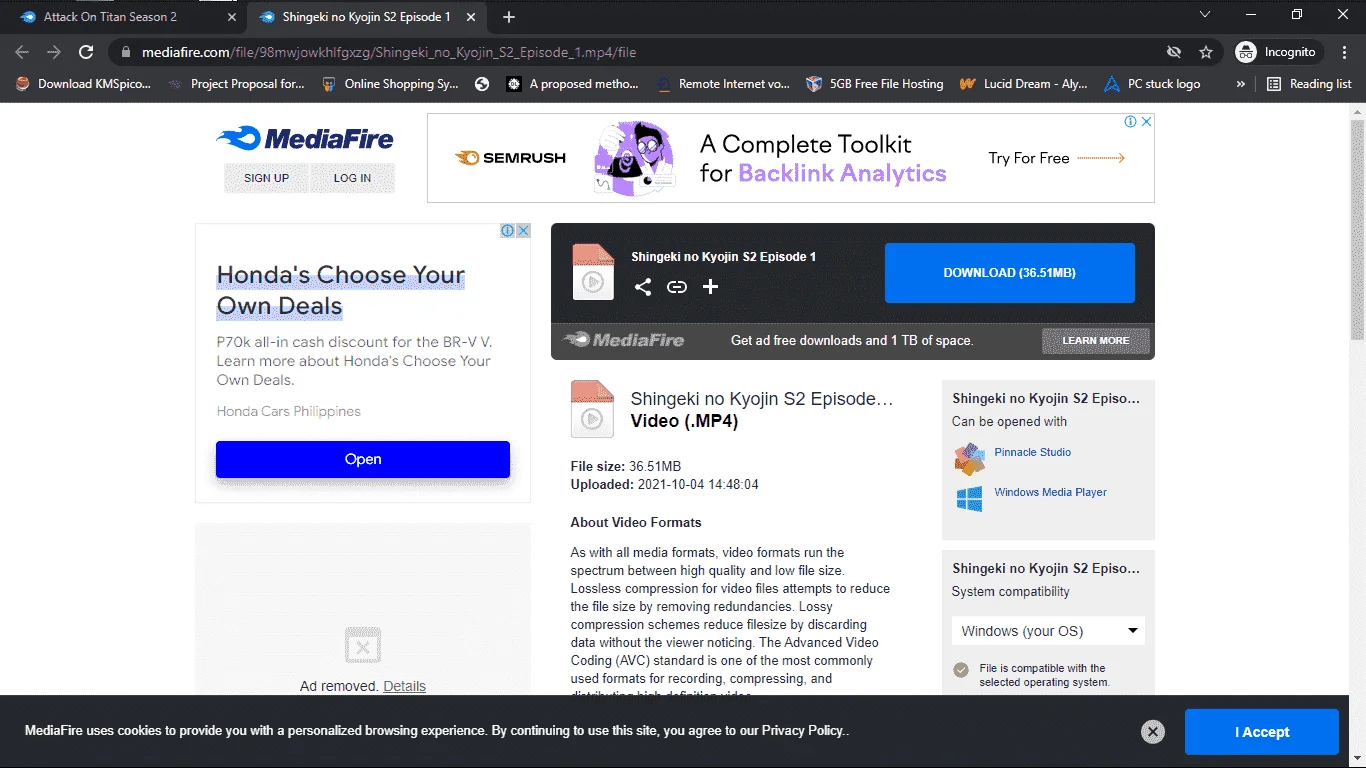Screen dimensions: 1366x768
Task: Select the Shingeki no Kyojin S2 Episode 1 tab
Action: pyautogui.click(x=365, y=17)
